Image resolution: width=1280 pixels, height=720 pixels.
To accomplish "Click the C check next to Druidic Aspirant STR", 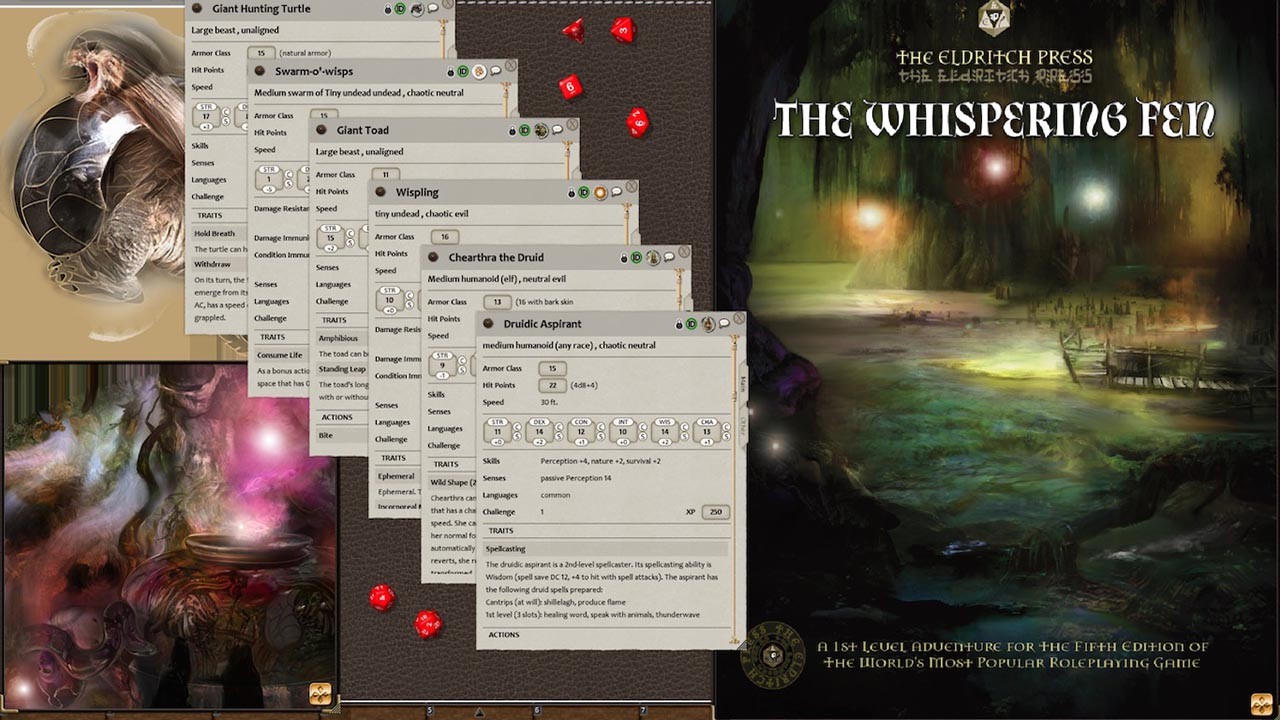I will pyautogui.click(x=517, y=426).
